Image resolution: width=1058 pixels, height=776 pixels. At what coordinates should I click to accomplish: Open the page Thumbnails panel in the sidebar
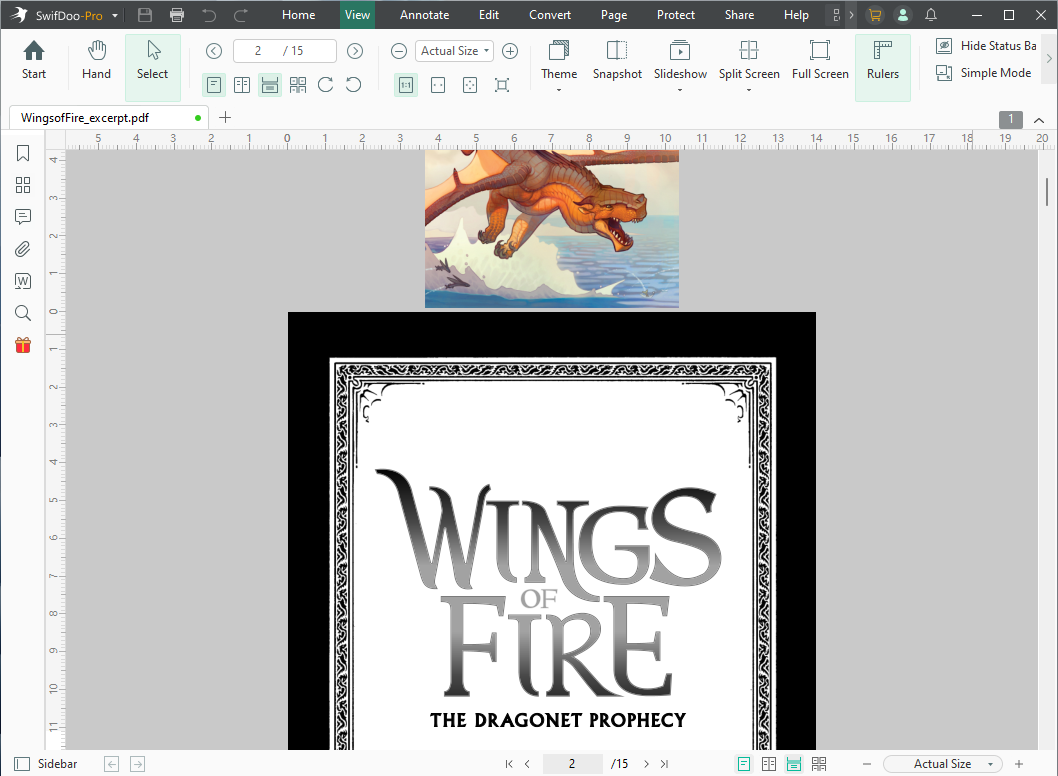[x=23, y=185]
